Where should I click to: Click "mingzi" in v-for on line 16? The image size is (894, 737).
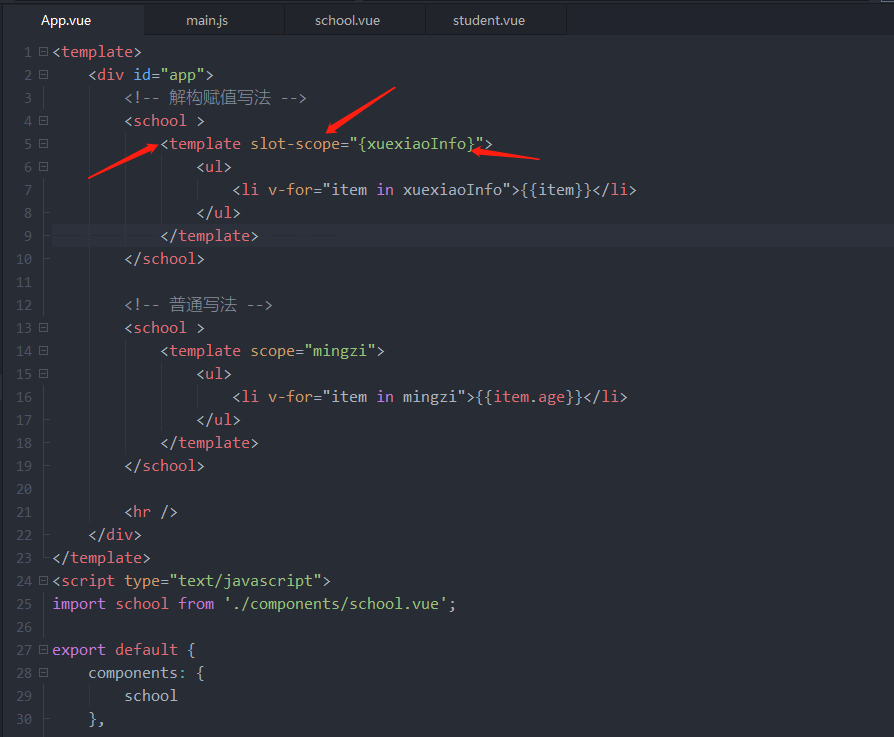point(429,397)
